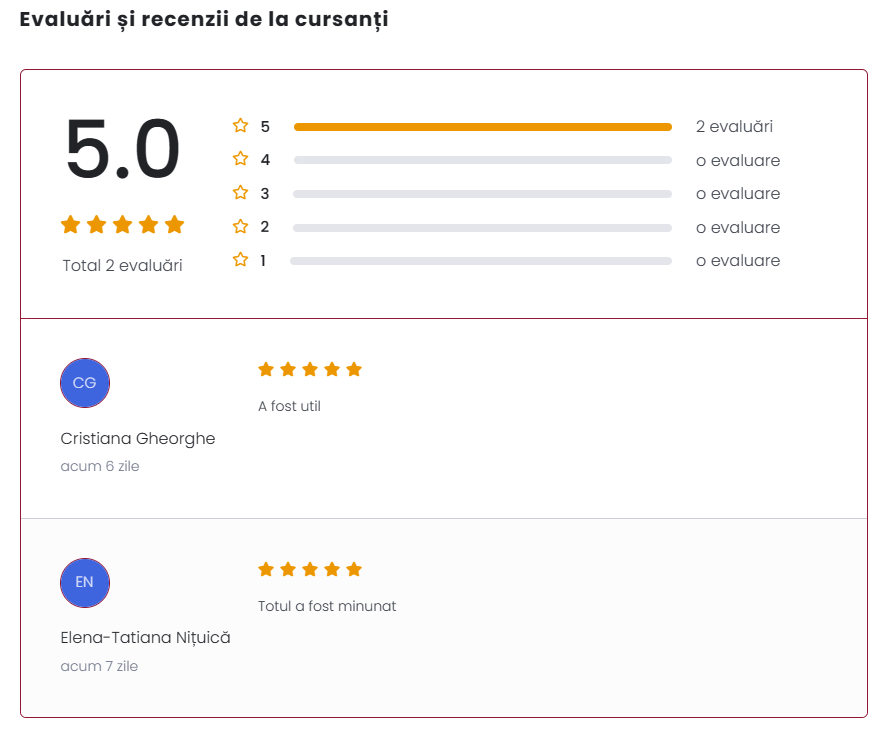Click the orange 5-star rating bar

point(482,127)
